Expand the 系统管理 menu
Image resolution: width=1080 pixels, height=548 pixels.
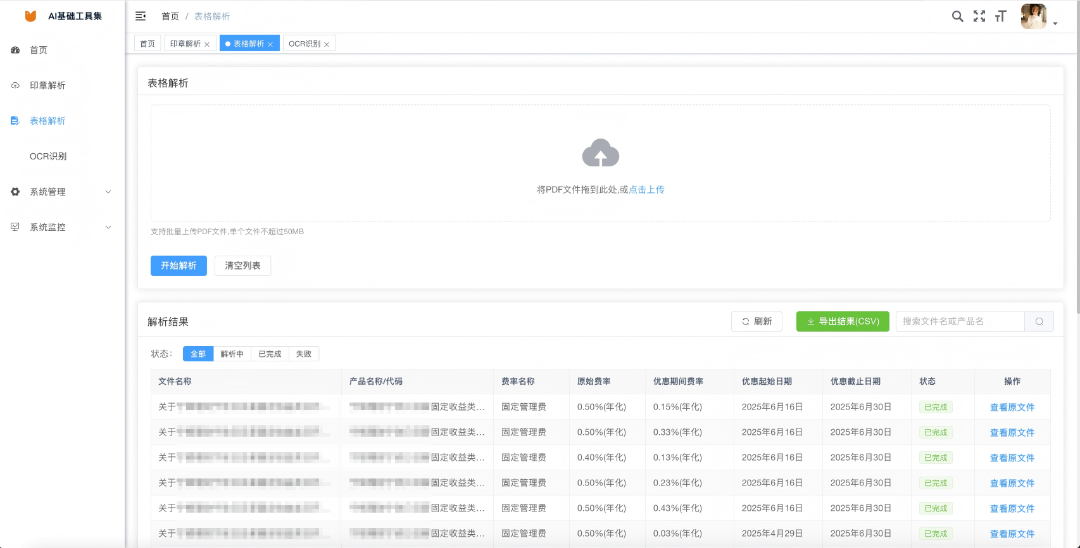point(62,191)
